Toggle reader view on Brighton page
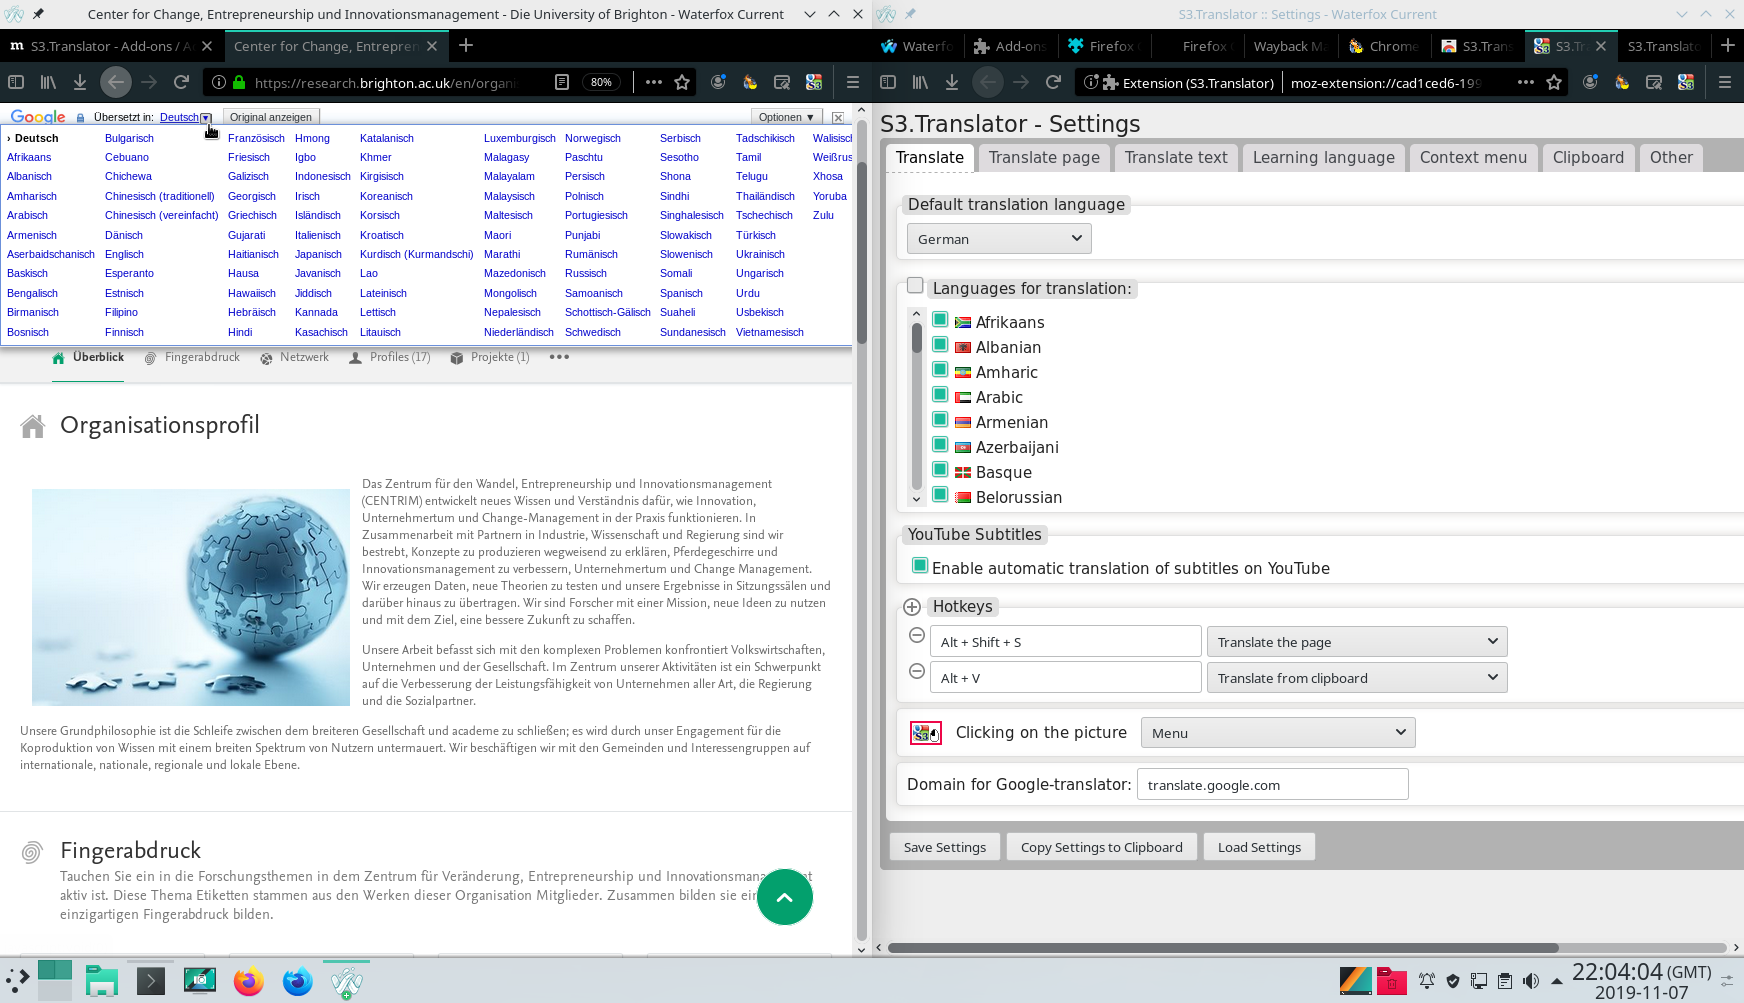The width and height of the screenshot is (1744, 1003). pyautogui.click(x=562, y=82)
